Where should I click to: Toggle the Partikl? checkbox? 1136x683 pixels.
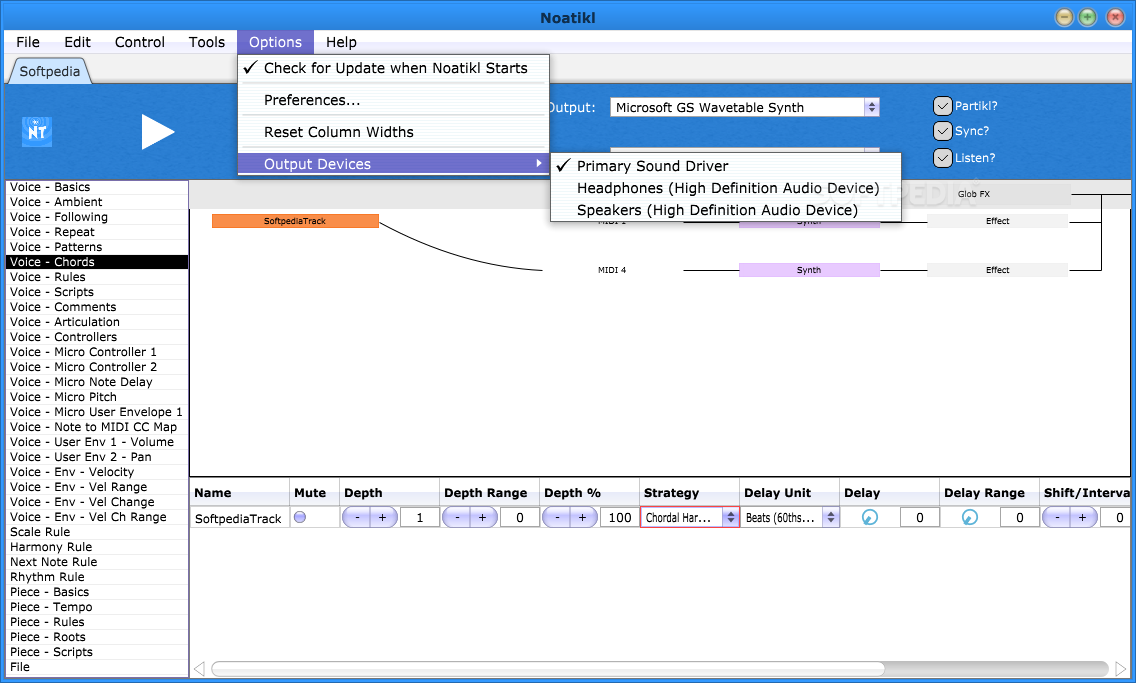click(942, 106)
